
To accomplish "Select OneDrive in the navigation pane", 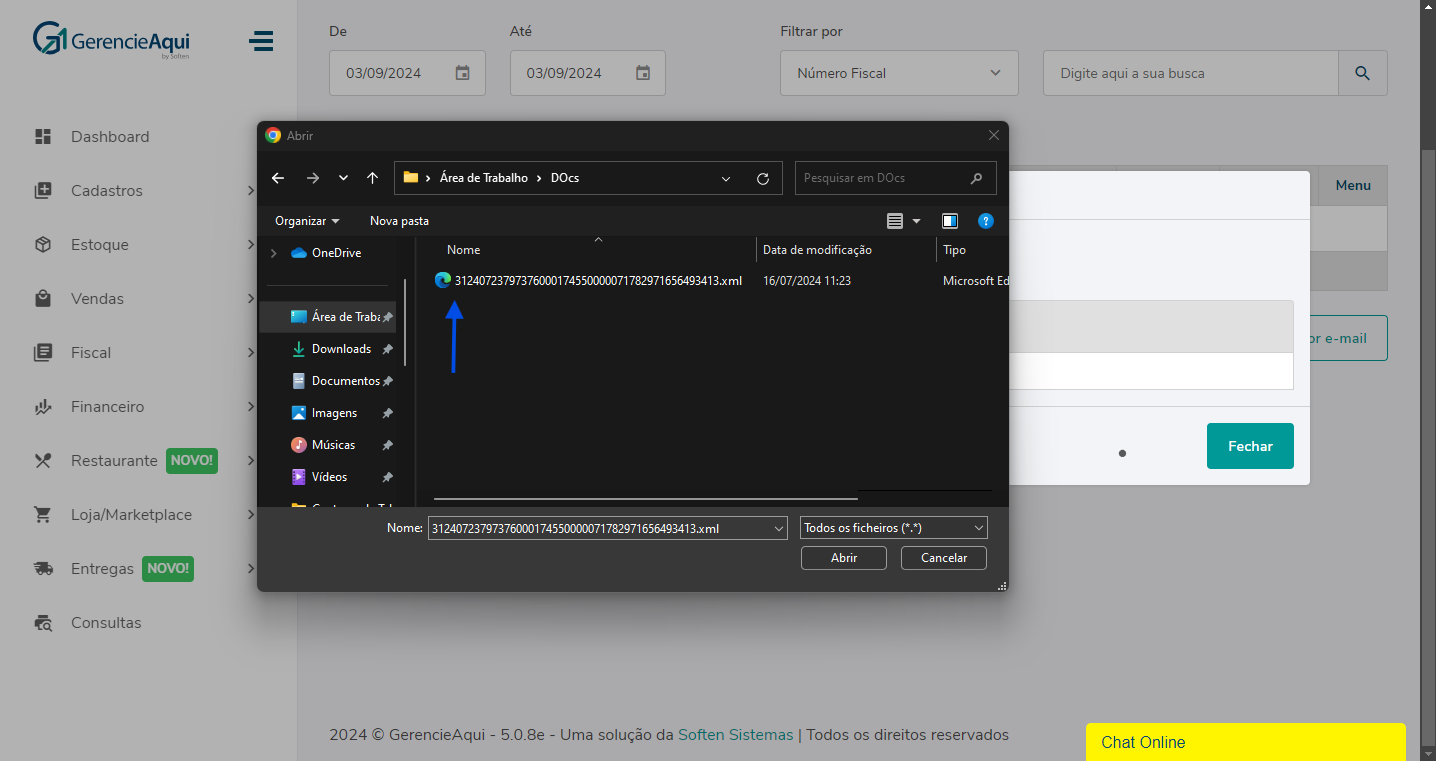I will point(336,253).
